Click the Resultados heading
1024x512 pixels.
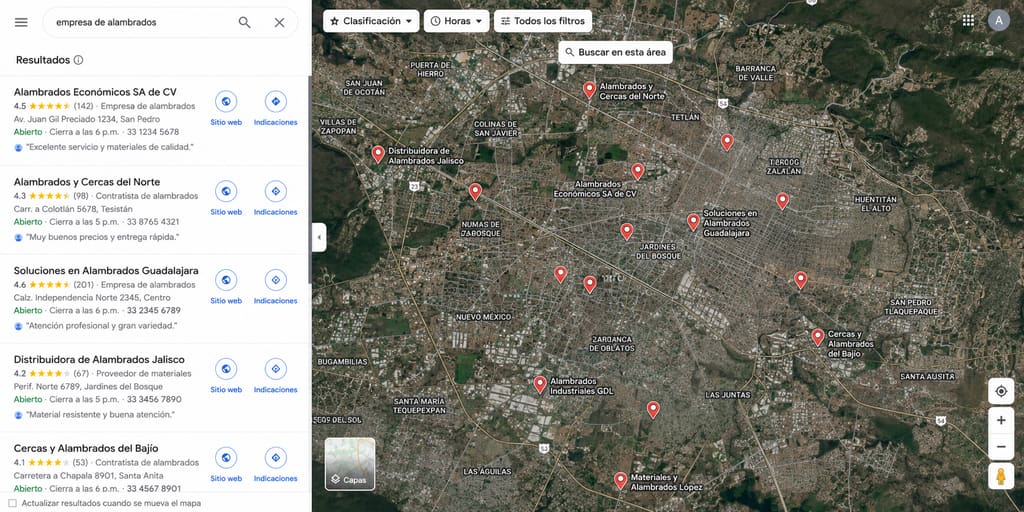click(43, 60)
